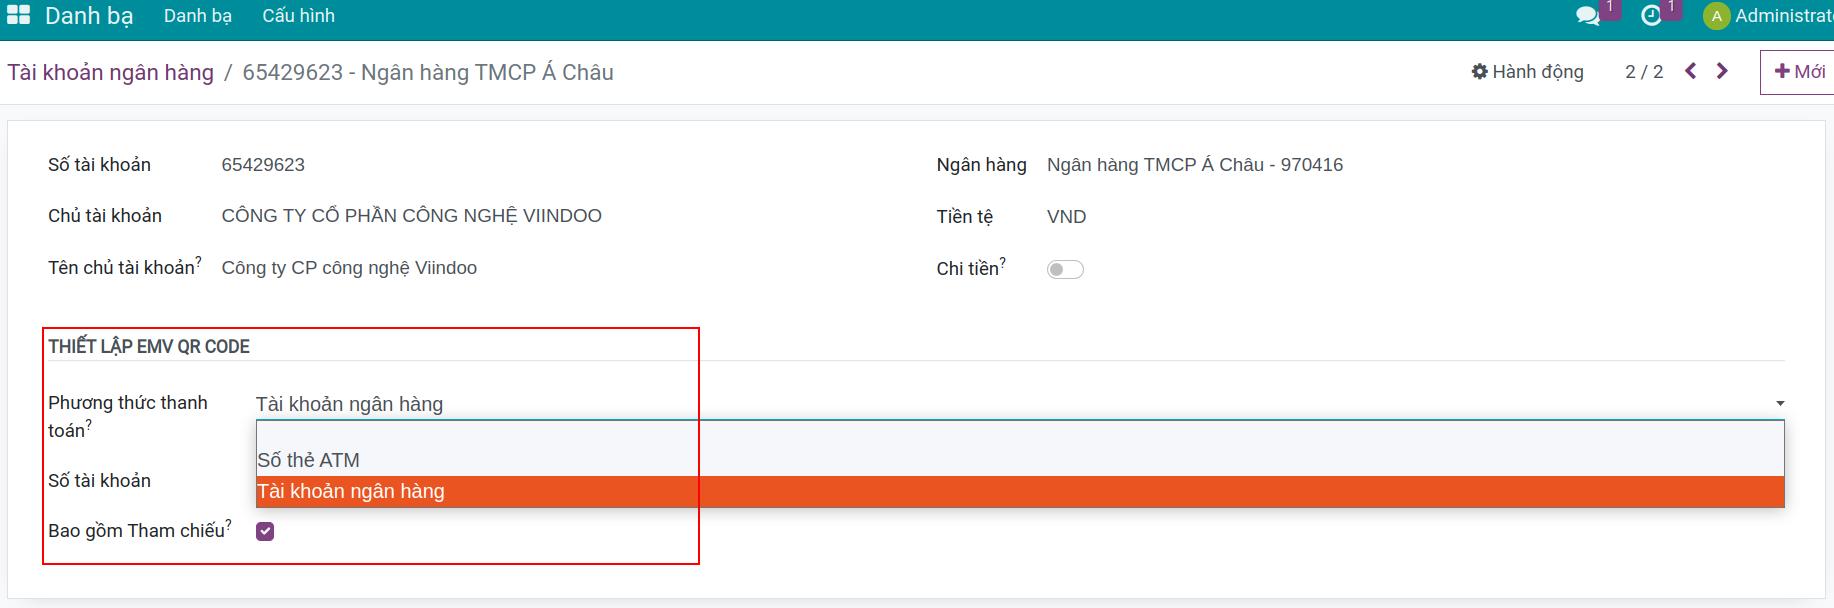1834x608 pixels.
Task: Open the Danh bạ menu
Action: (198, 16)
